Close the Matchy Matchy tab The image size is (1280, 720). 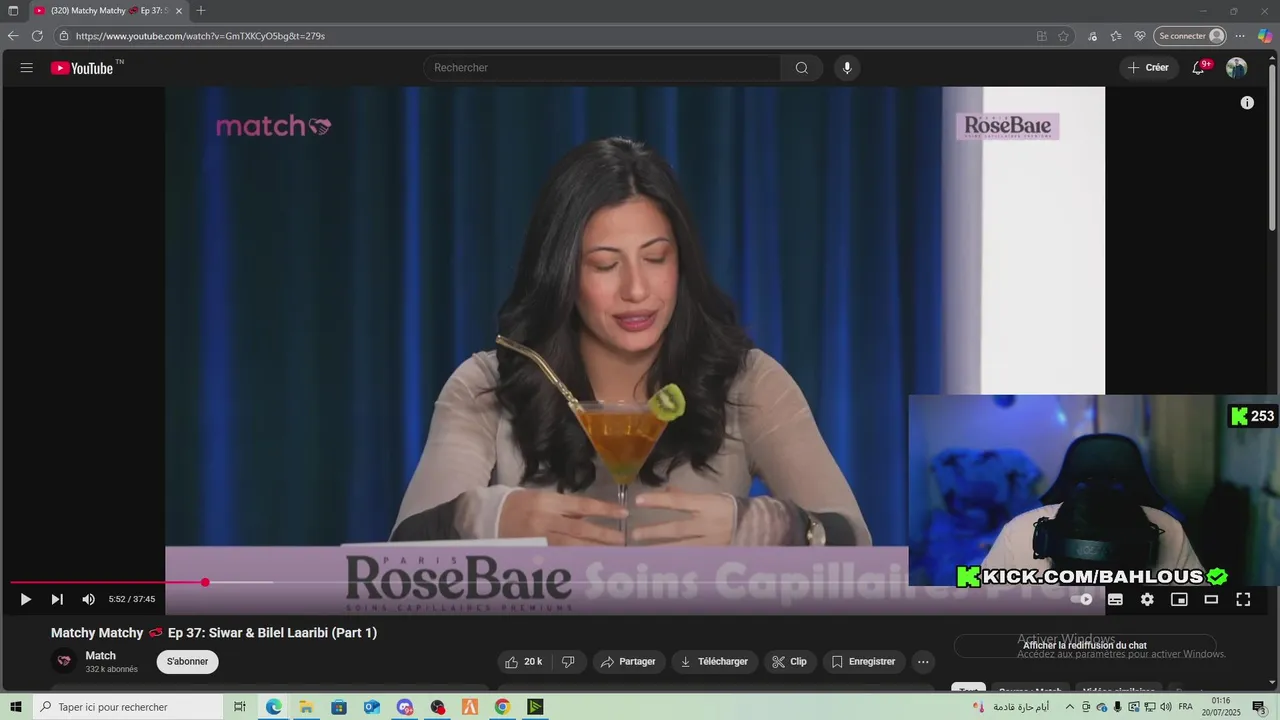179,10
